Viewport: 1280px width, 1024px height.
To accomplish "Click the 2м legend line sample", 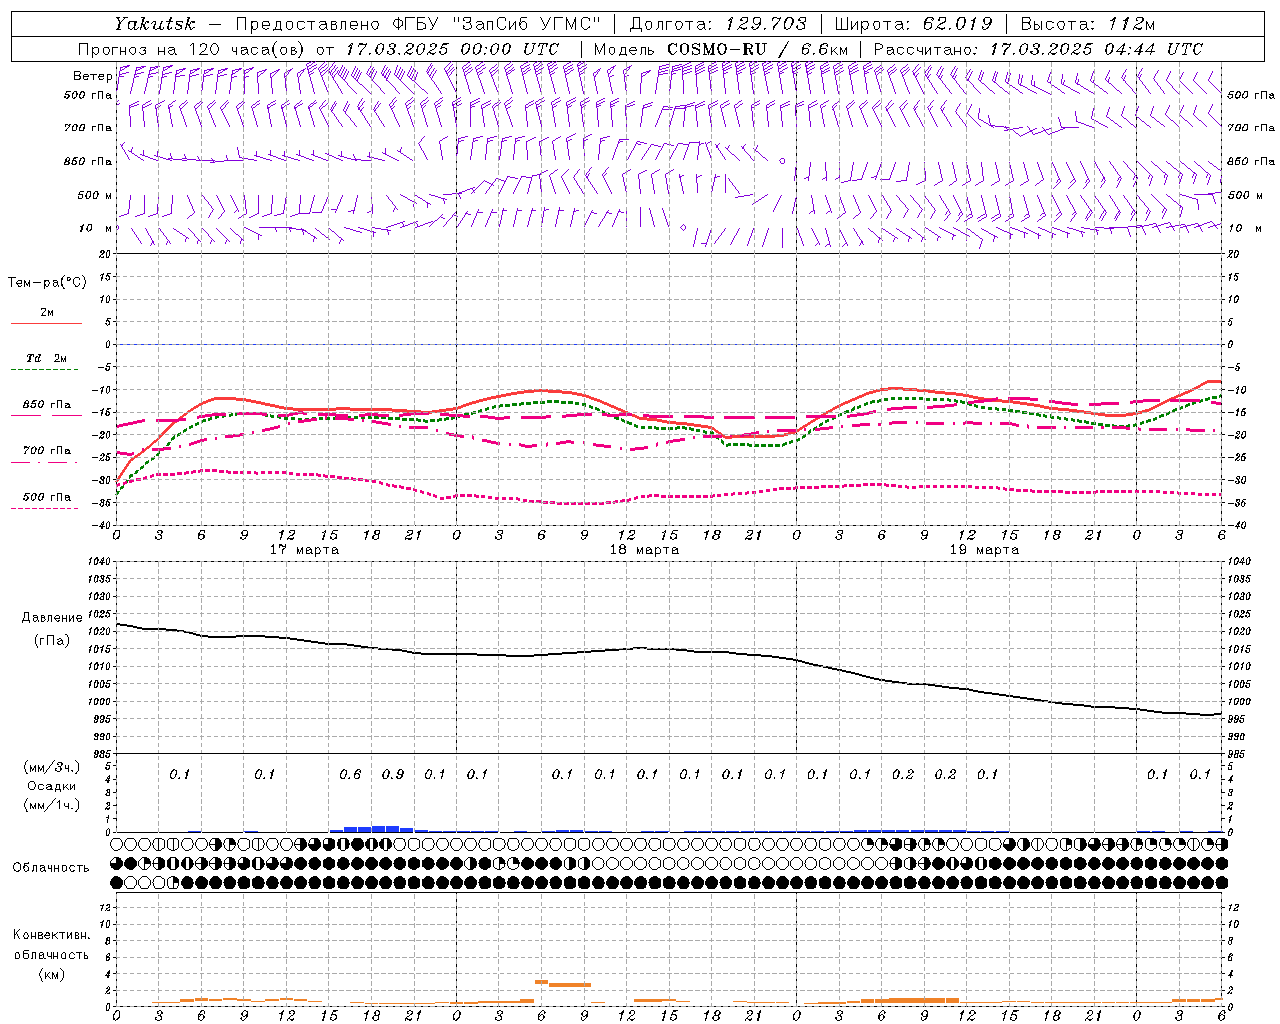I will coord(46,324).
